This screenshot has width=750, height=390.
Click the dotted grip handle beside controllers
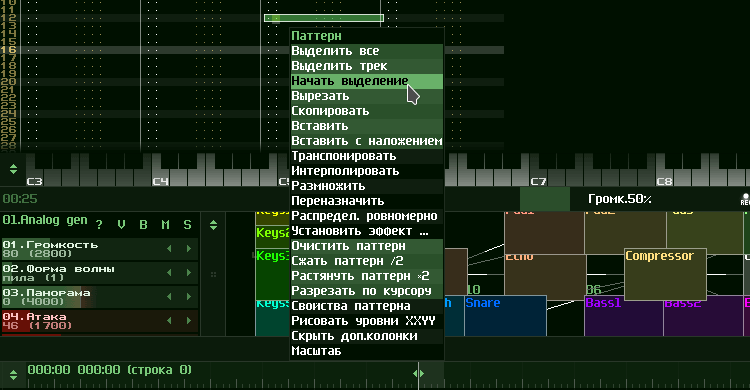pos(213,275)
